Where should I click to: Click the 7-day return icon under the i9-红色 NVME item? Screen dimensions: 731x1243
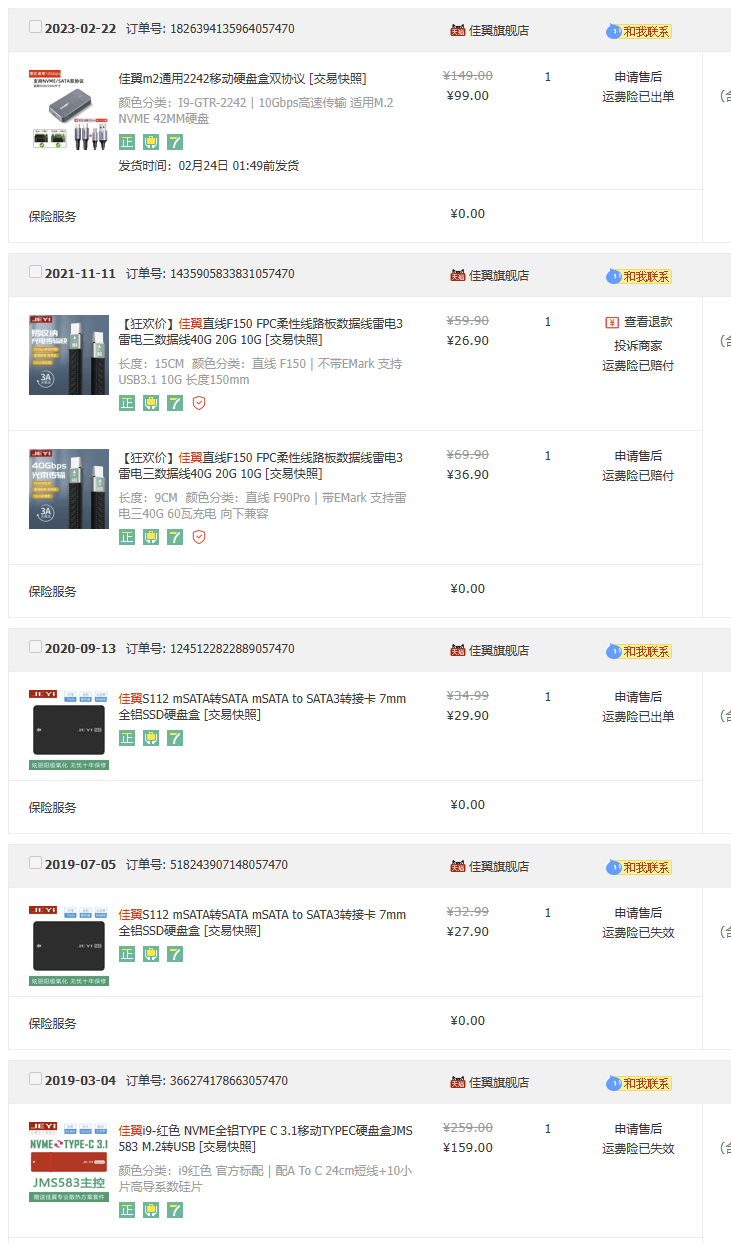point(175,1210)
